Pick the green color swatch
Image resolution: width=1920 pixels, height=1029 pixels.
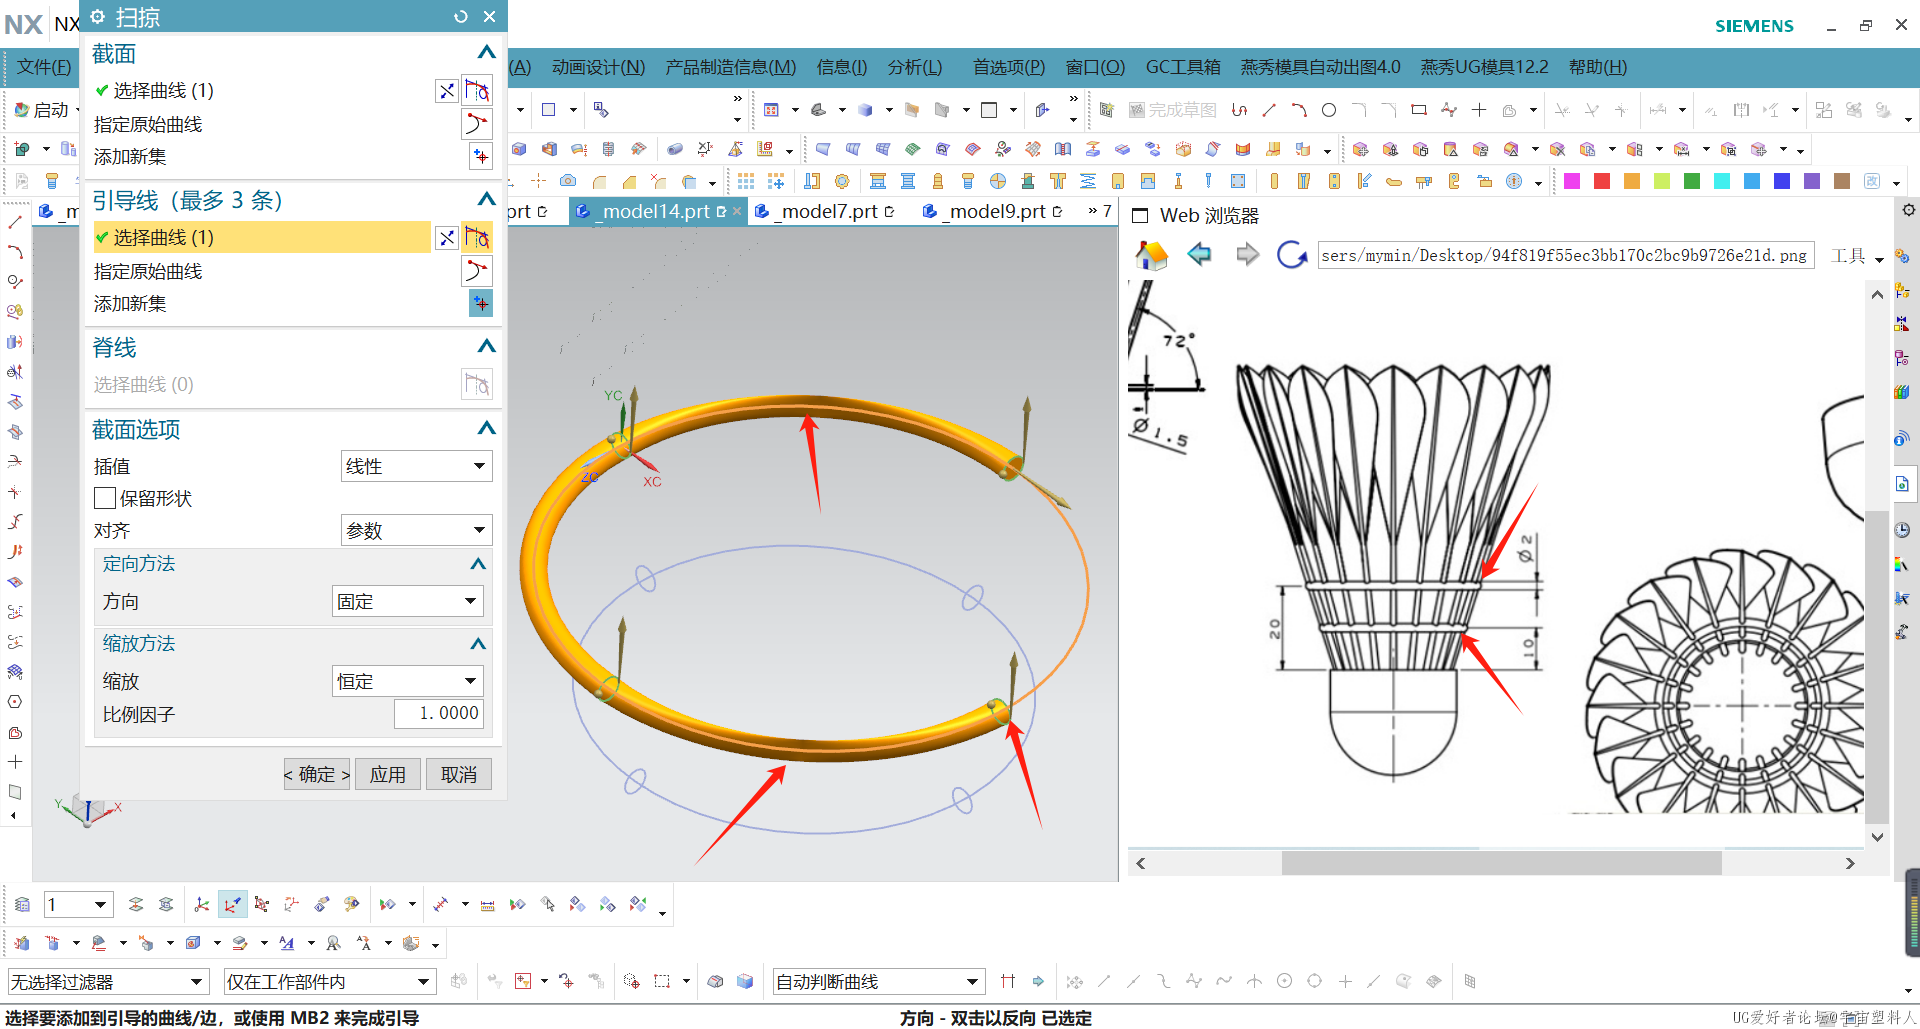pos(1692,181)
